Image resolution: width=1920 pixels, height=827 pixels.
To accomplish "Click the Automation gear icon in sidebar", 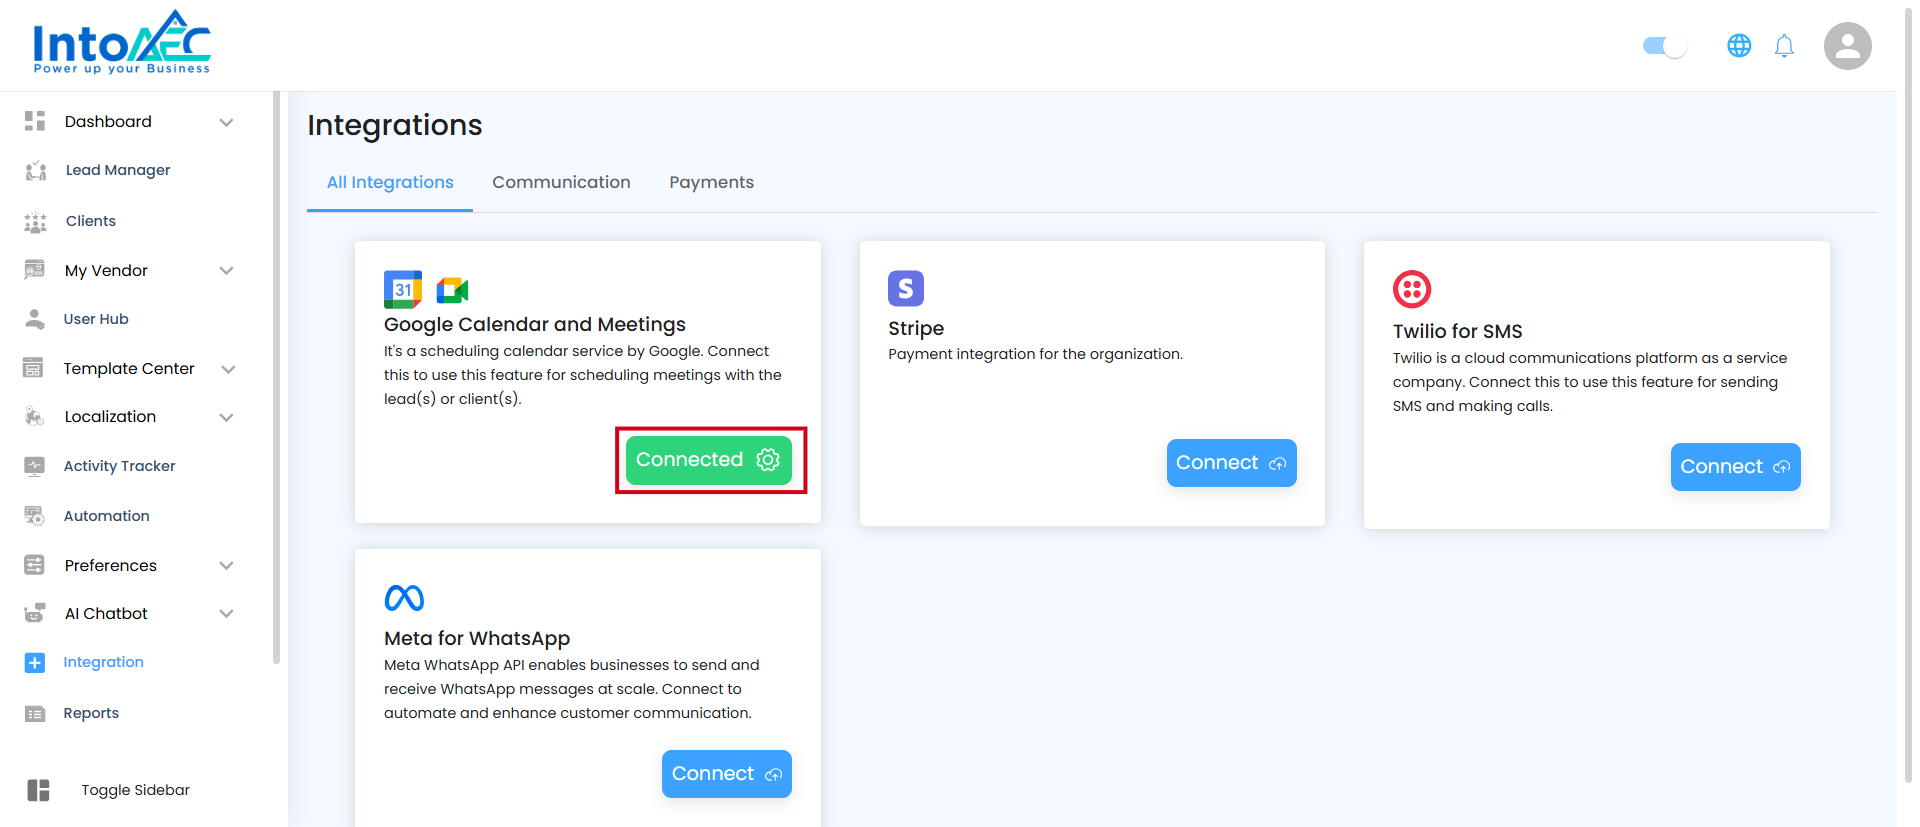I will tap(35, 516).
